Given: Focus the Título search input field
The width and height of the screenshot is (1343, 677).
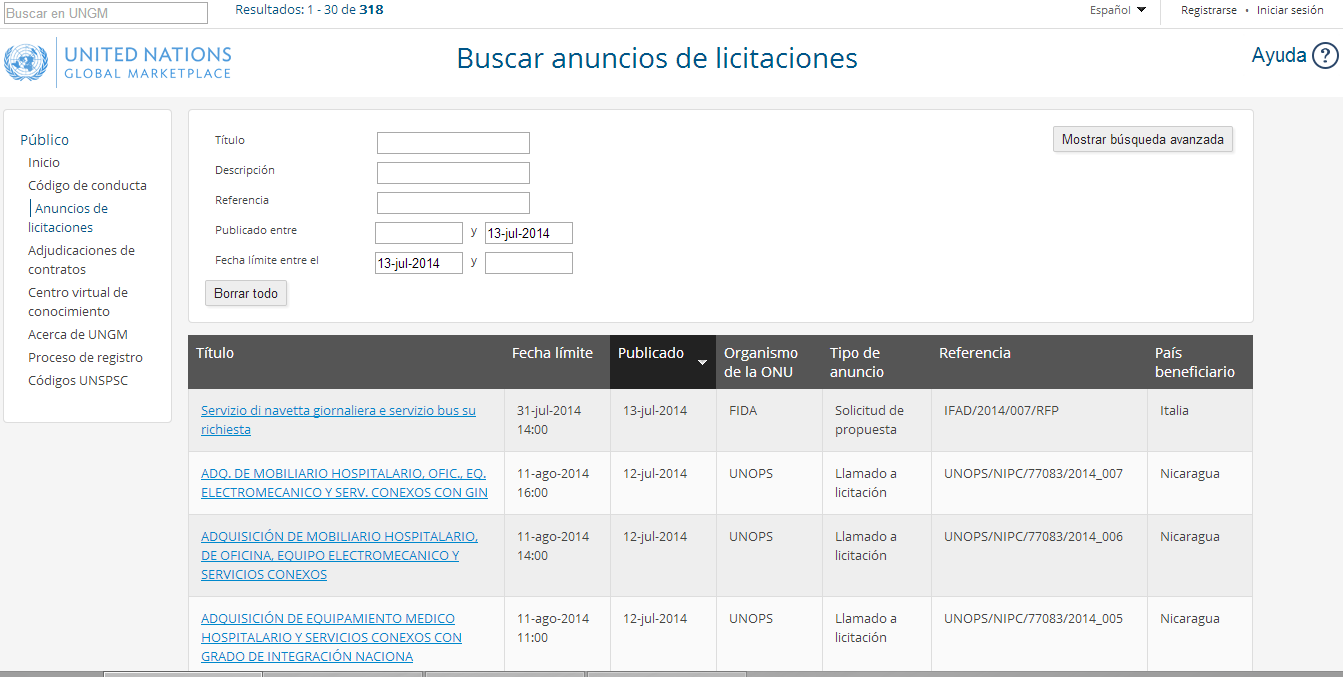Looking at the screenshot, I should point(453,143).
